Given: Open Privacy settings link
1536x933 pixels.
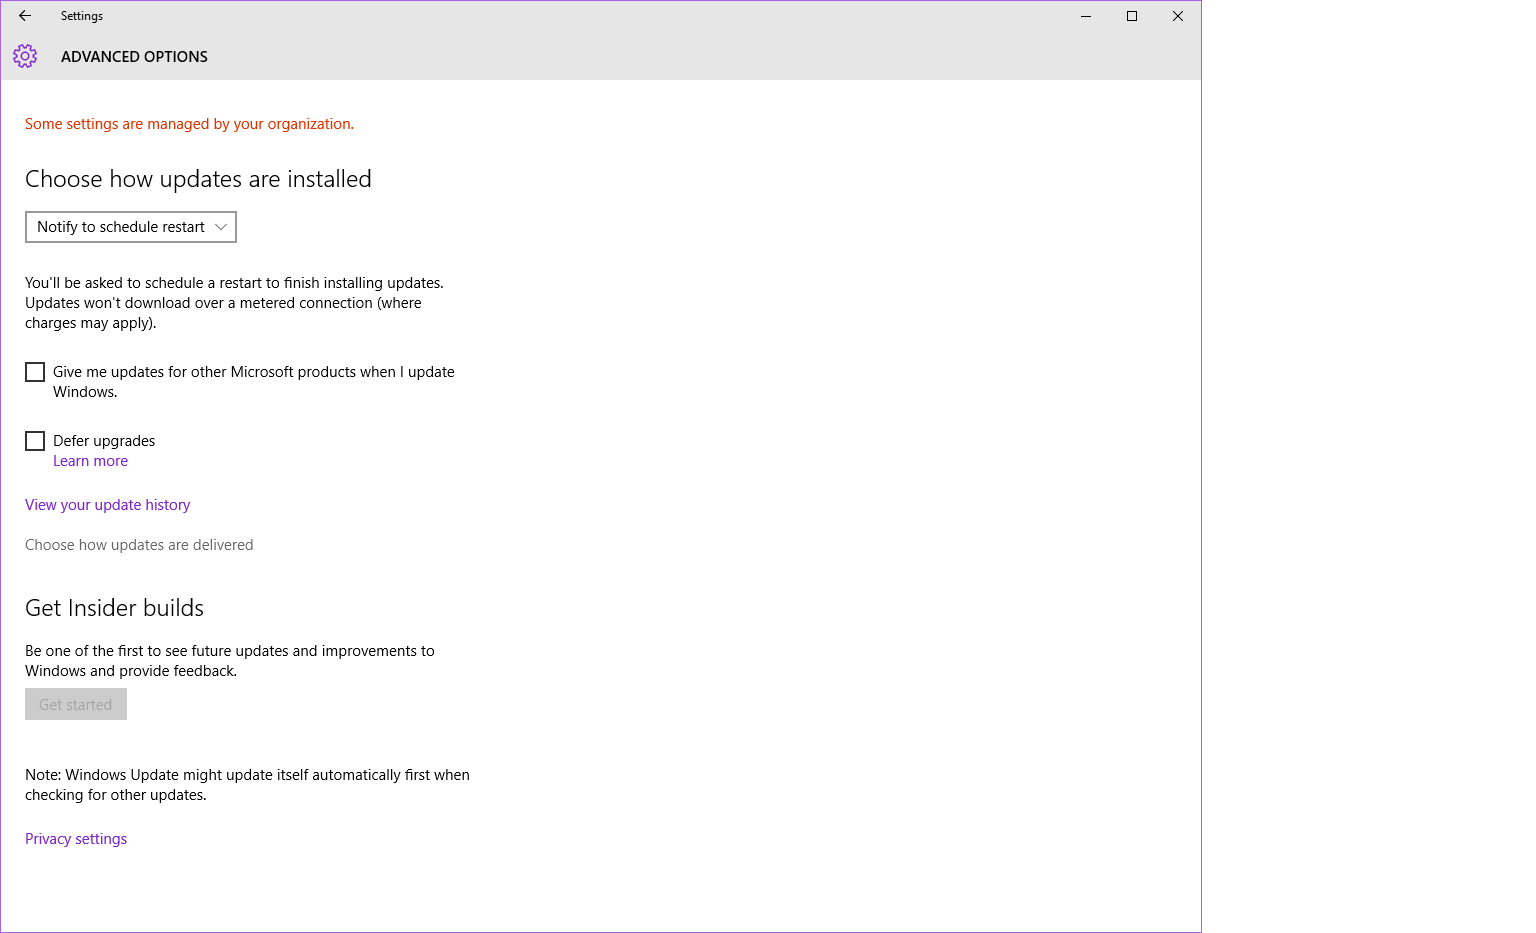Looking at the screenshot, I should click(76, 839).
